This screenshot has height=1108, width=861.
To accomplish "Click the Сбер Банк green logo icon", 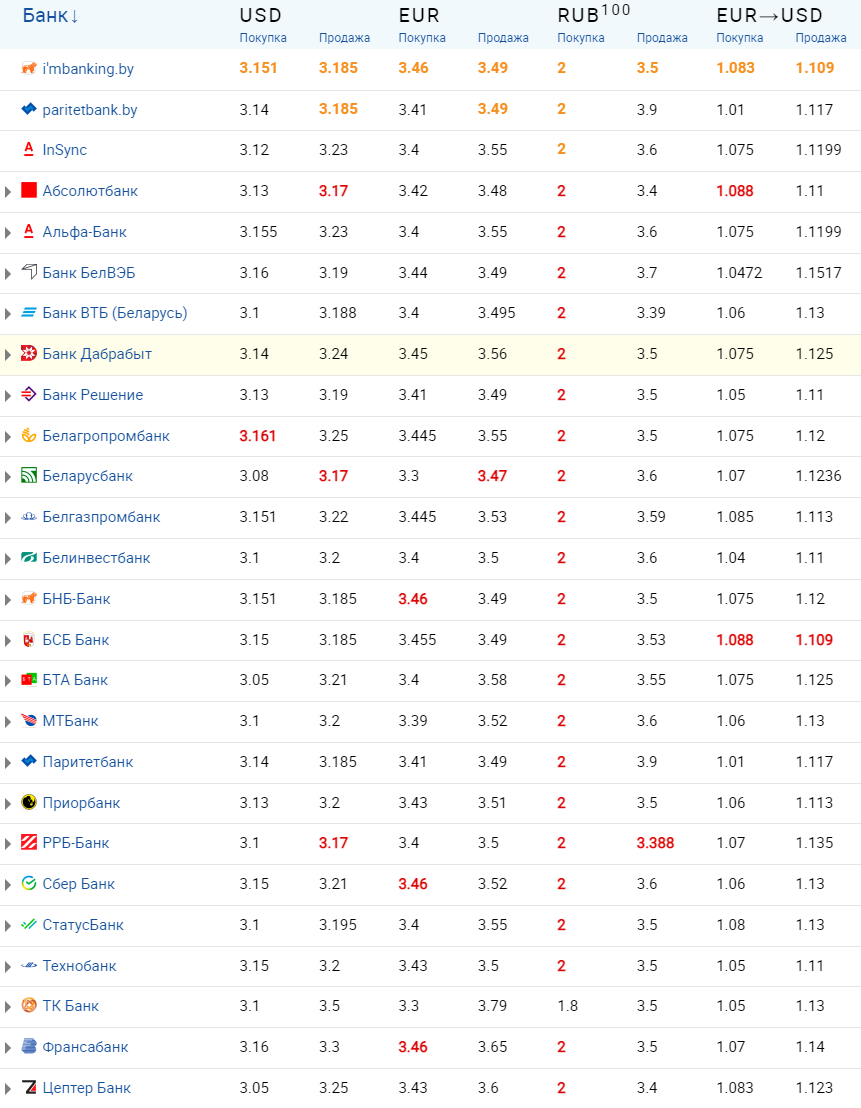I will tap(29, 884).
